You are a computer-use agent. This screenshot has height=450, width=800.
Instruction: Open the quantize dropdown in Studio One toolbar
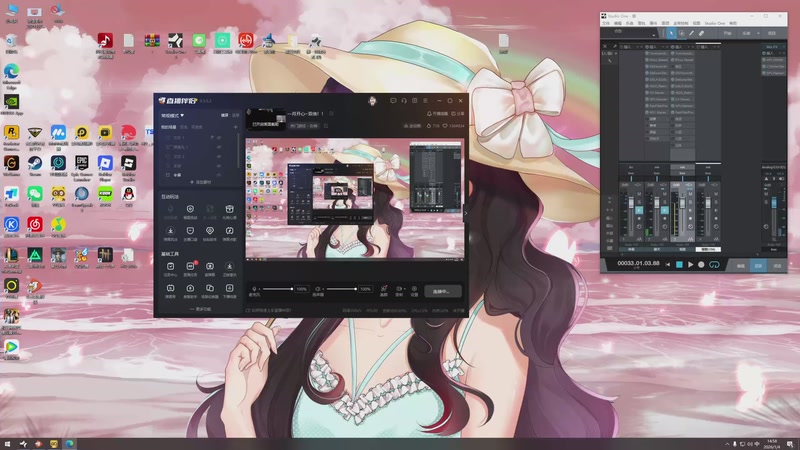[x=654, y=35]
